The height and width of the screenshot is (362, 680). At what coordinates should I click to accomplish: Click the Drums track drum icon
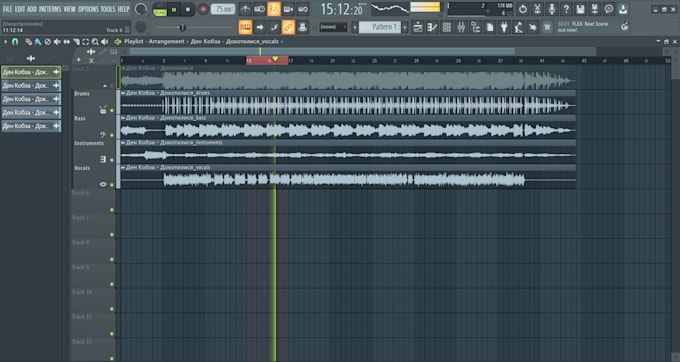(x=103, y=110)
